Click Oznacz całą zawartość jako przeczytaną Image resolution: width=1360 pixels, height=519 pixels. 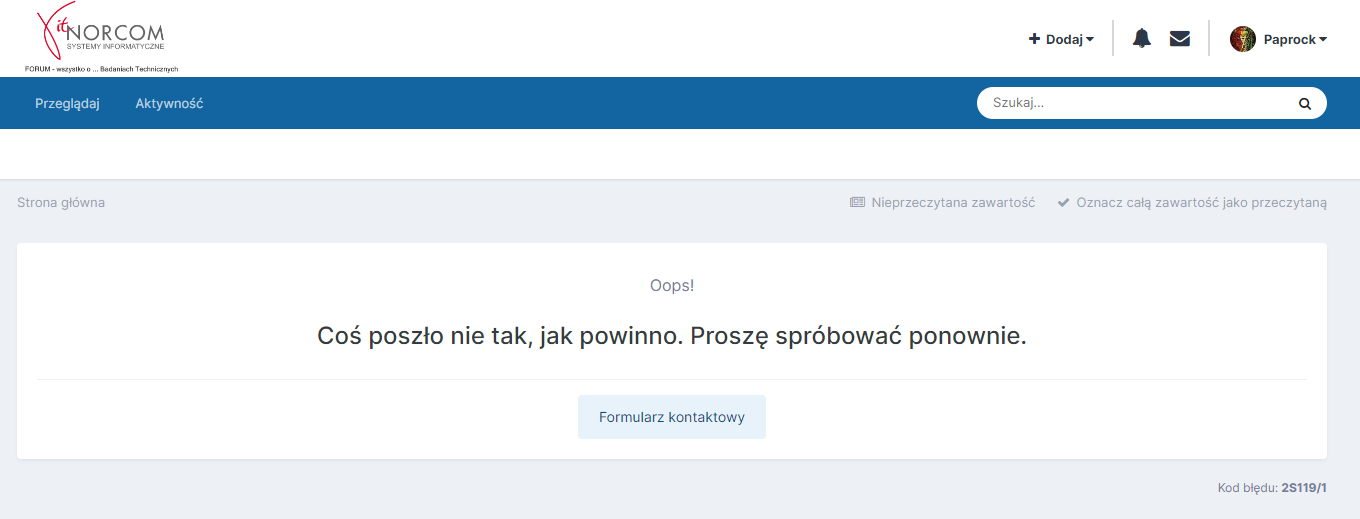click(1192, 202)
